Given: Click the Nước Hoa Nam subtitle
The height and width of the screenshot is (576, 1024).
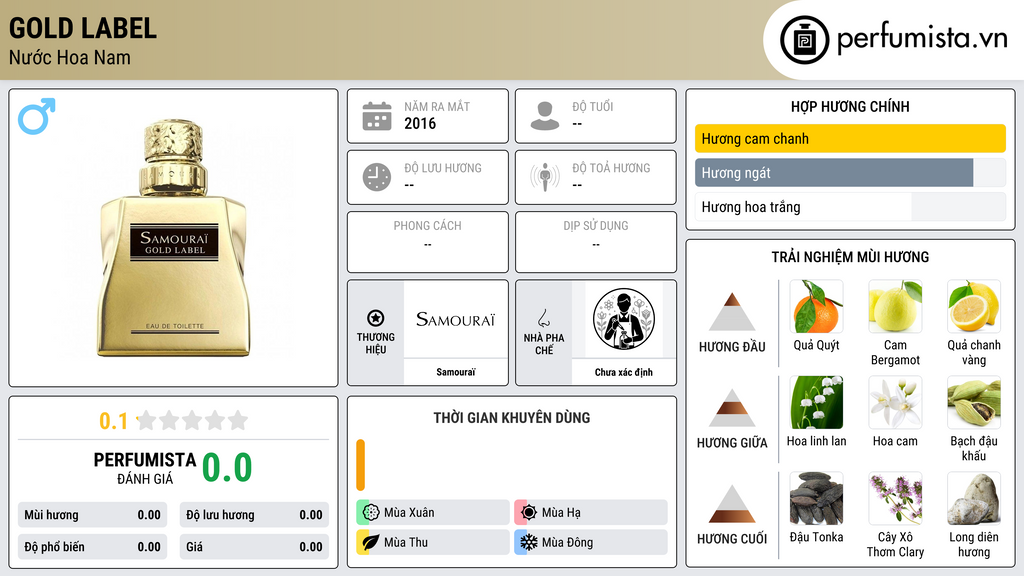Looking at the screenshot, I should 69,57.
